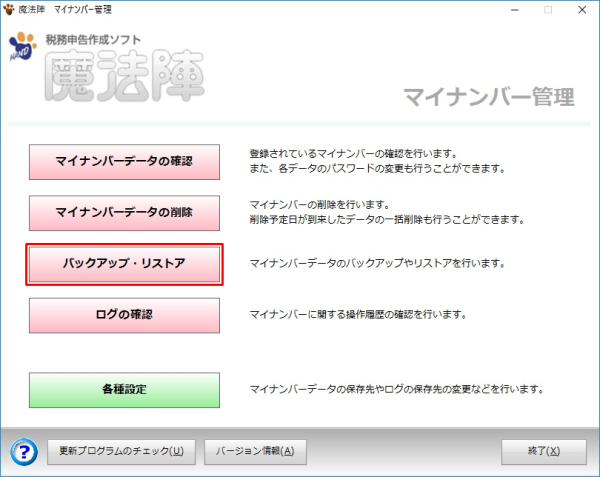Click the backup and restore description text
Image resolution: width=600 pixels, height=477 pixels.
pyautogui.click(x=377, y=265)
